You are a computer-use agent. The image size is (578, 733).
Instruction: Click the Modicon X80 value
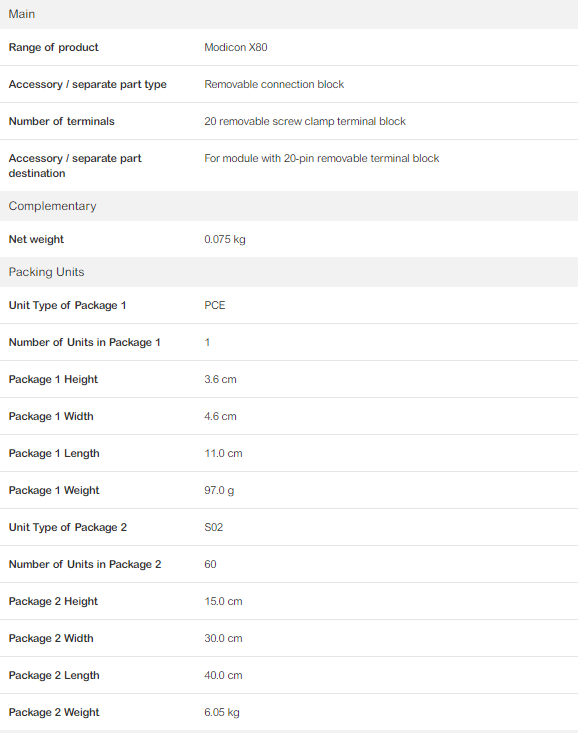pyautogui.click(x=236, y=47)
